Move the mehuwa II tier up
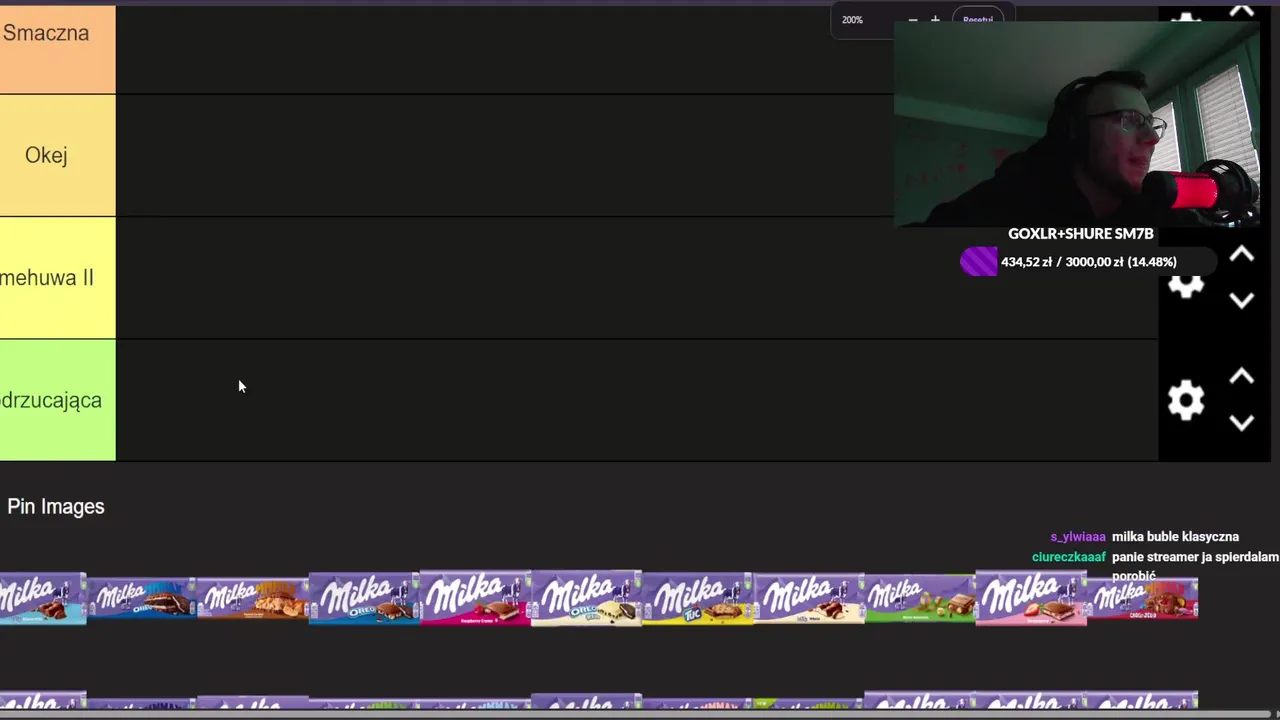The width and height of the screenshot is (1280, 720). tap(1241, 255)
